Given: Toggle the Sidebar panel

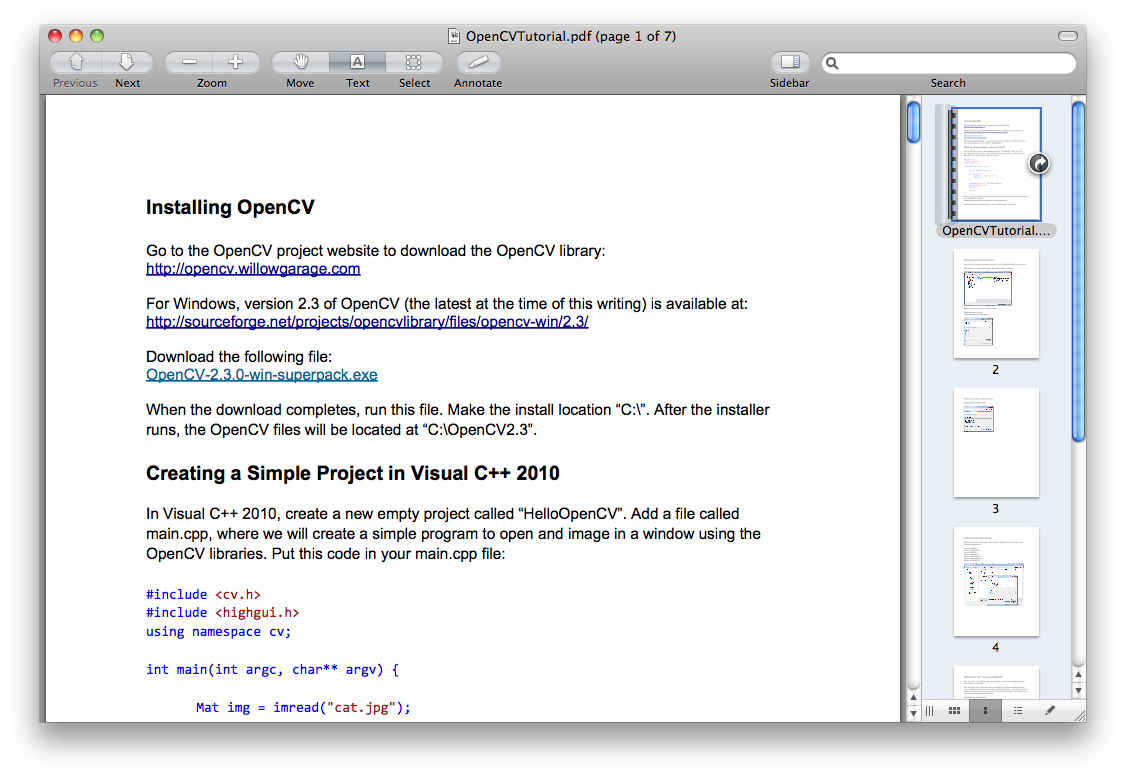Looking at the screenshot, I should 789,62.
